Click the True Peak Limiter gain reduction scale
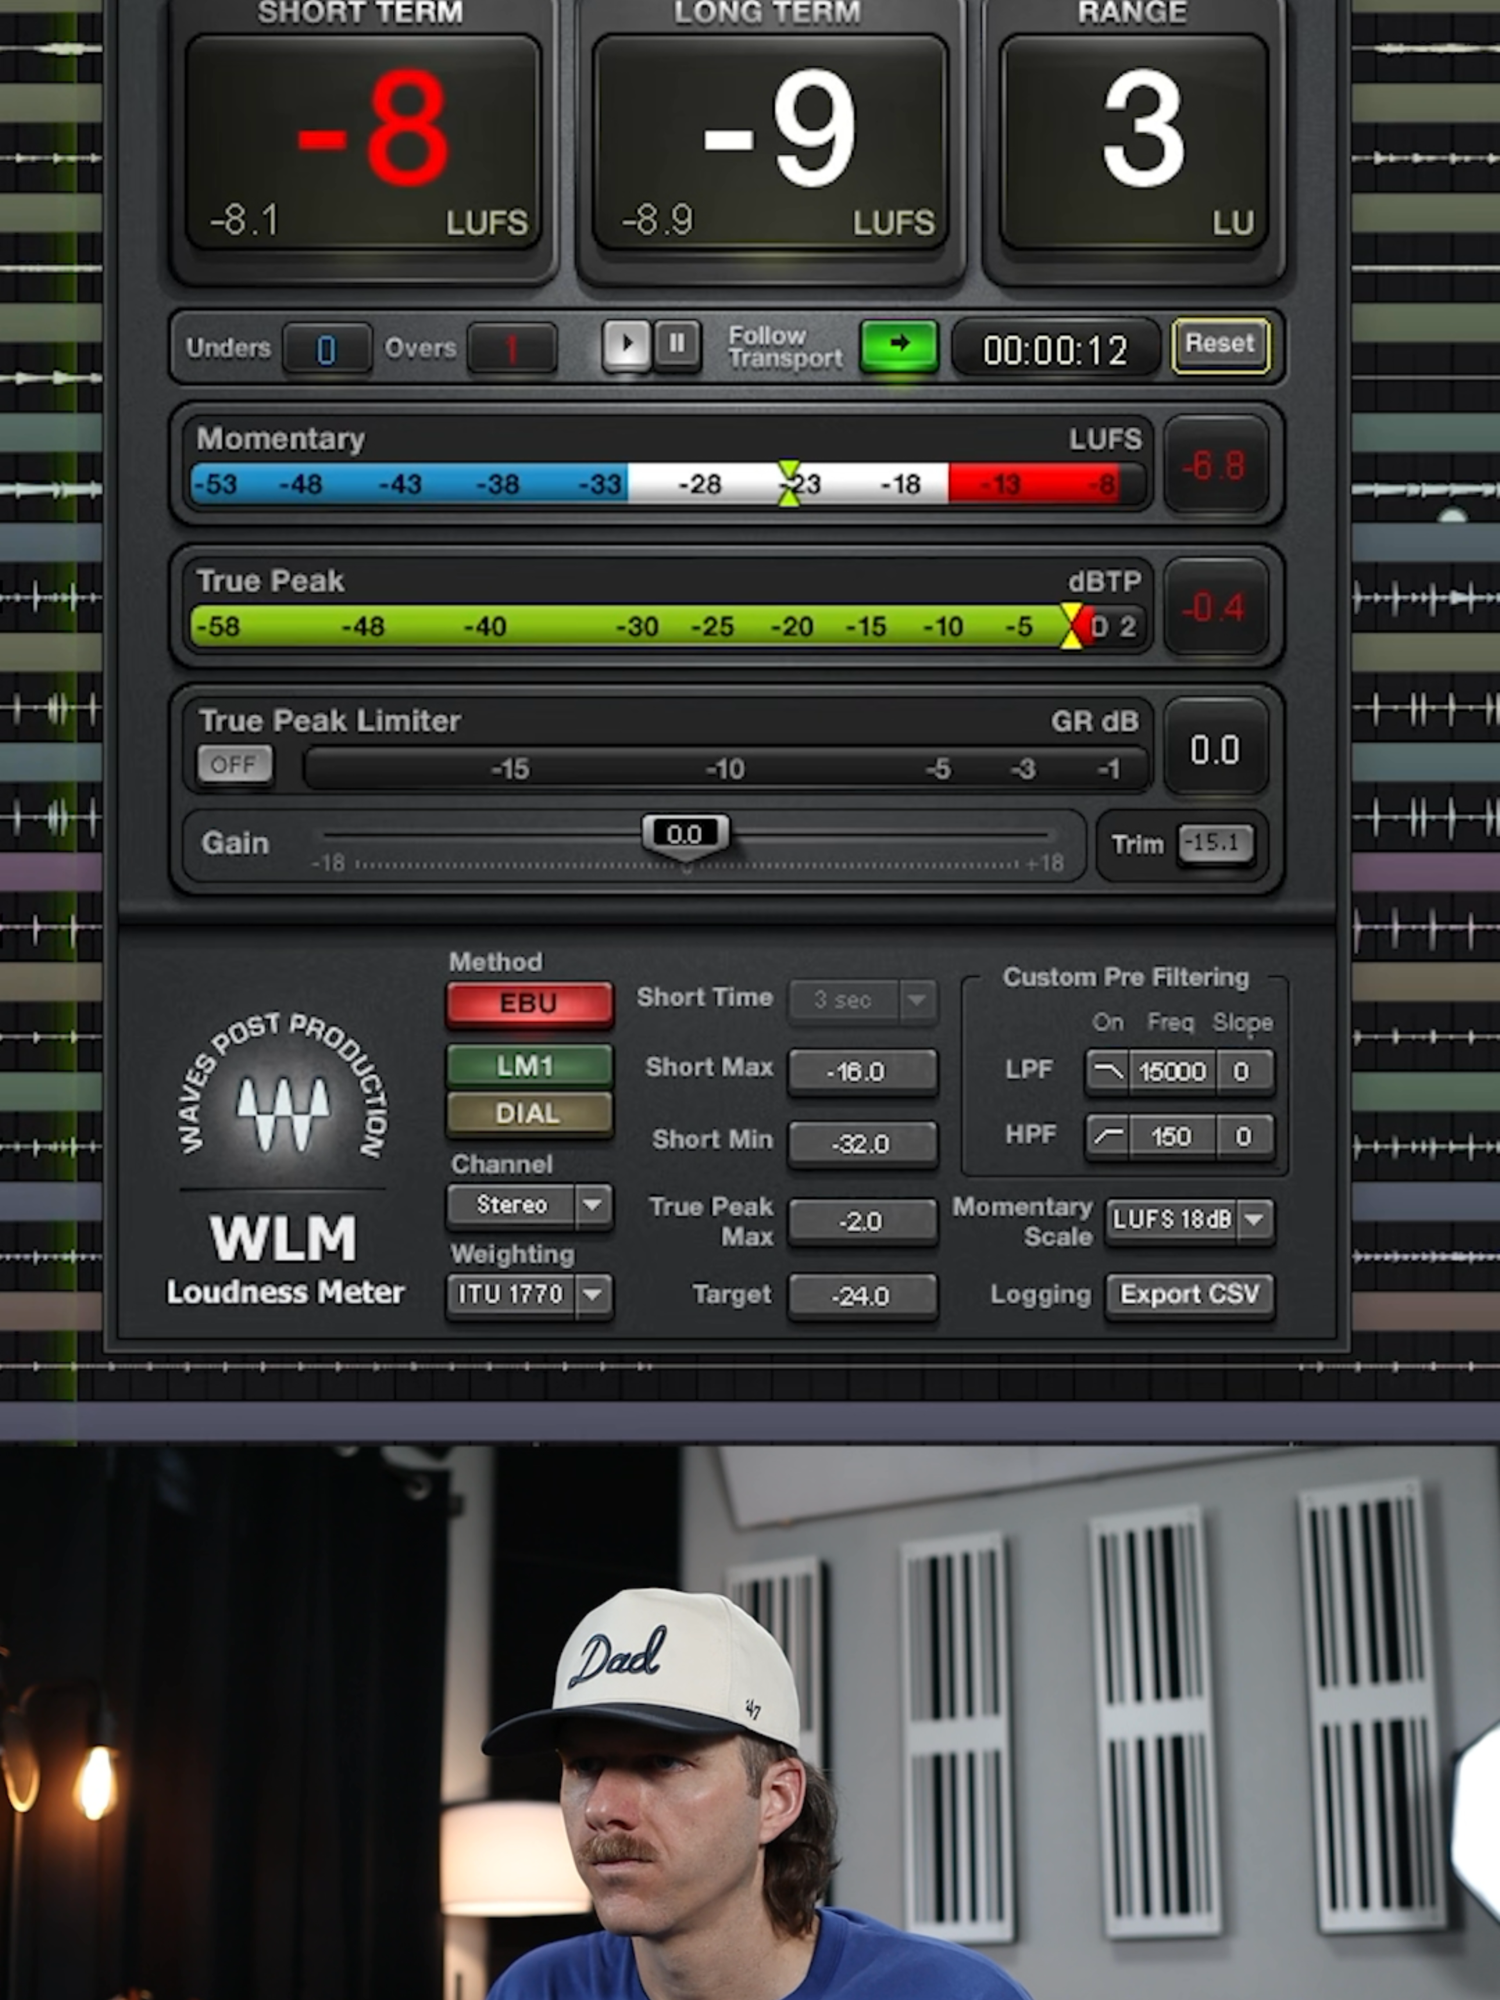This screenshot has width=1500, height=2000. click(x=726, y=768)
